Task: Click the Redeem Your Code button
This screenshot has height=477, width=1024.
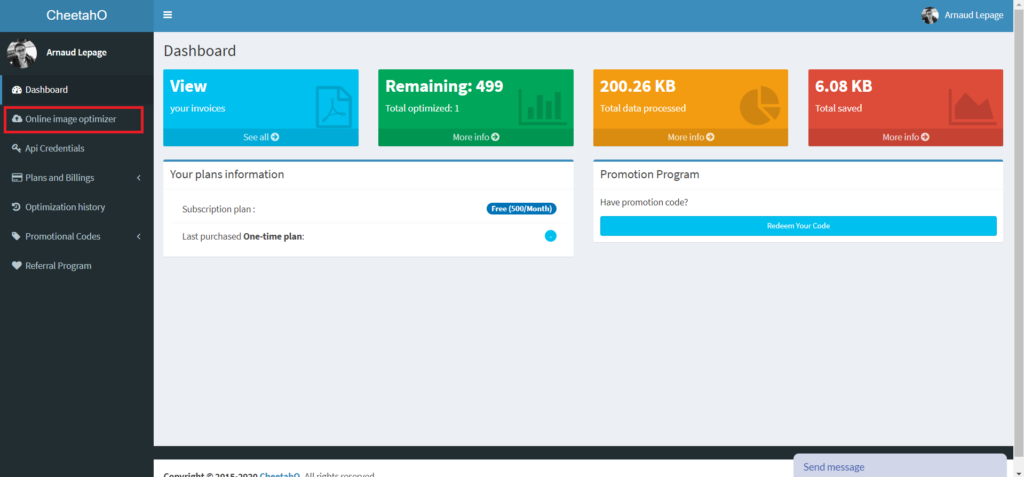Action: [x=798, y=225]
